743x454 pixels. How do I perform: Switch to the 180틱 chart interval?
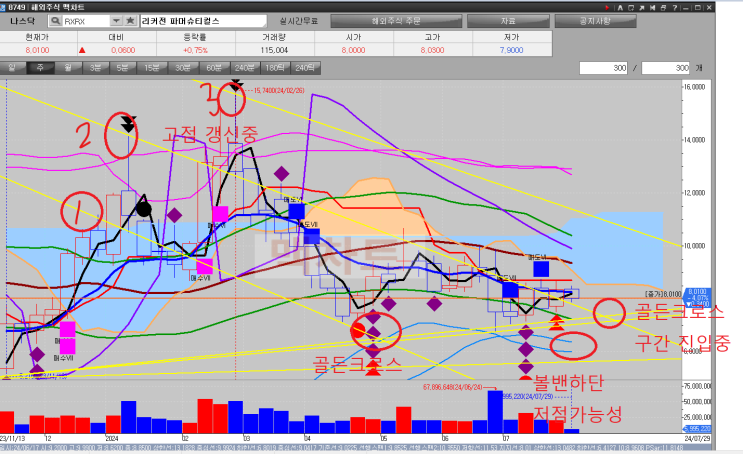click(x=275, y=68)
